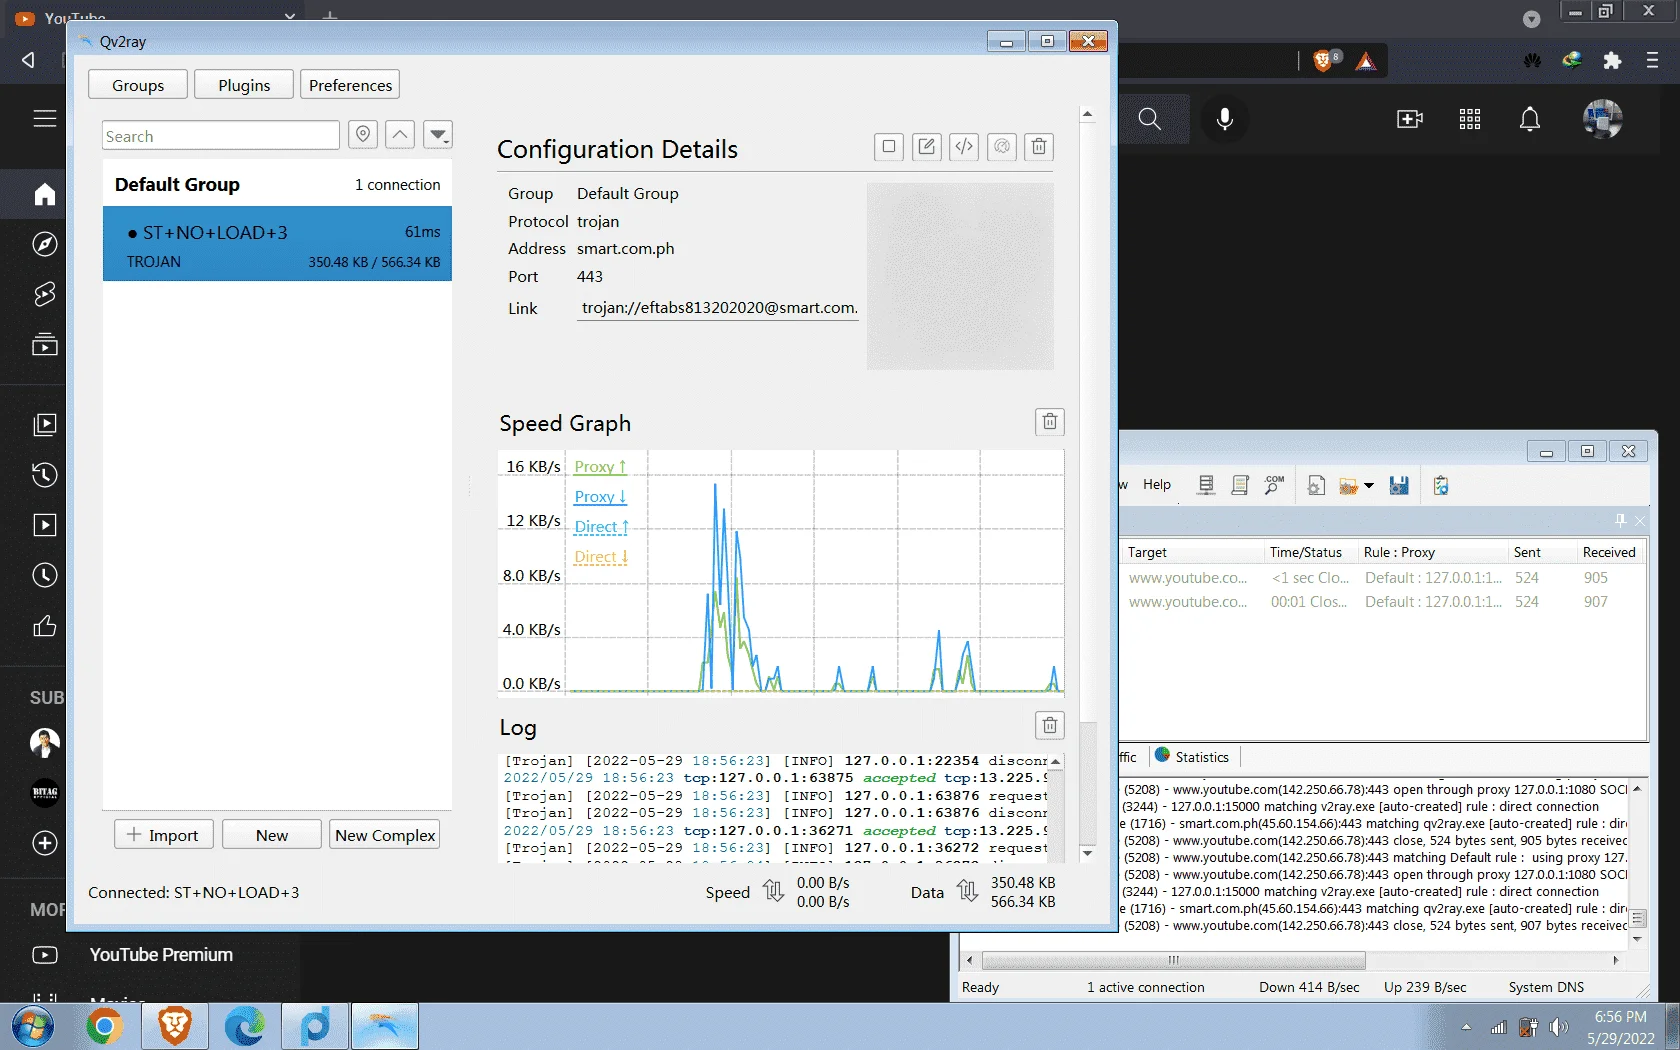Click the Rule : Proxy column header
Image resolution: width=1680 pixels, height=1050 pixels.
coord(1431,552)
